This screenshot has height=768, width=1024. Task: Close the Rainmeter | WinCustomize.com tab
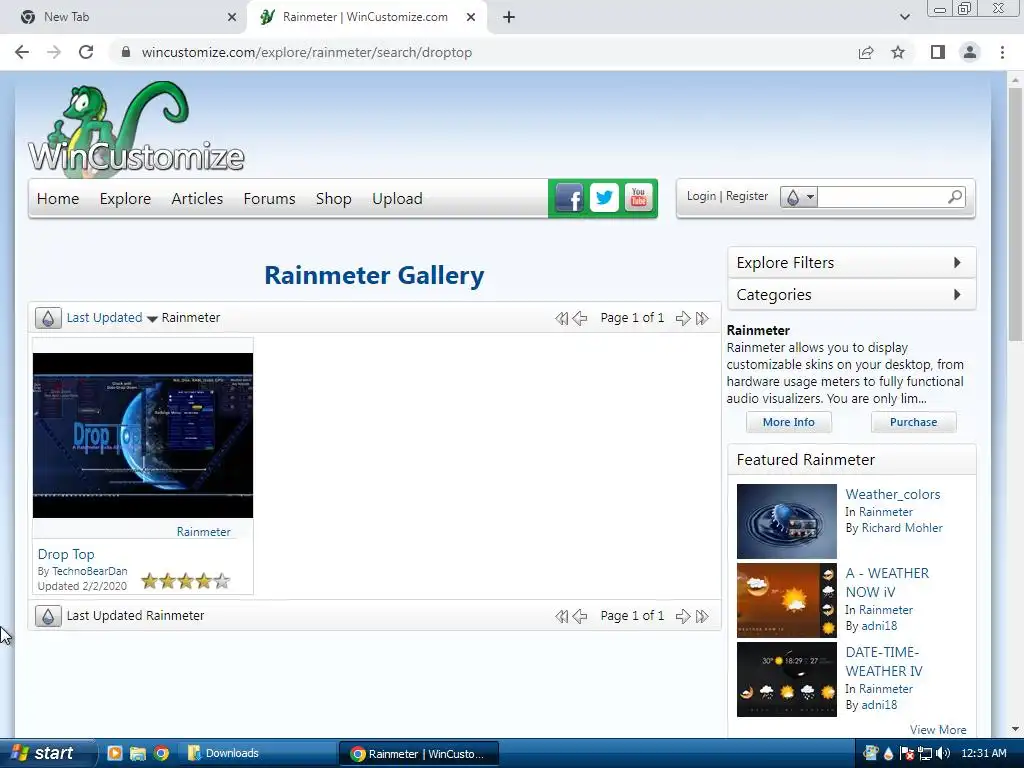[471, 17]
